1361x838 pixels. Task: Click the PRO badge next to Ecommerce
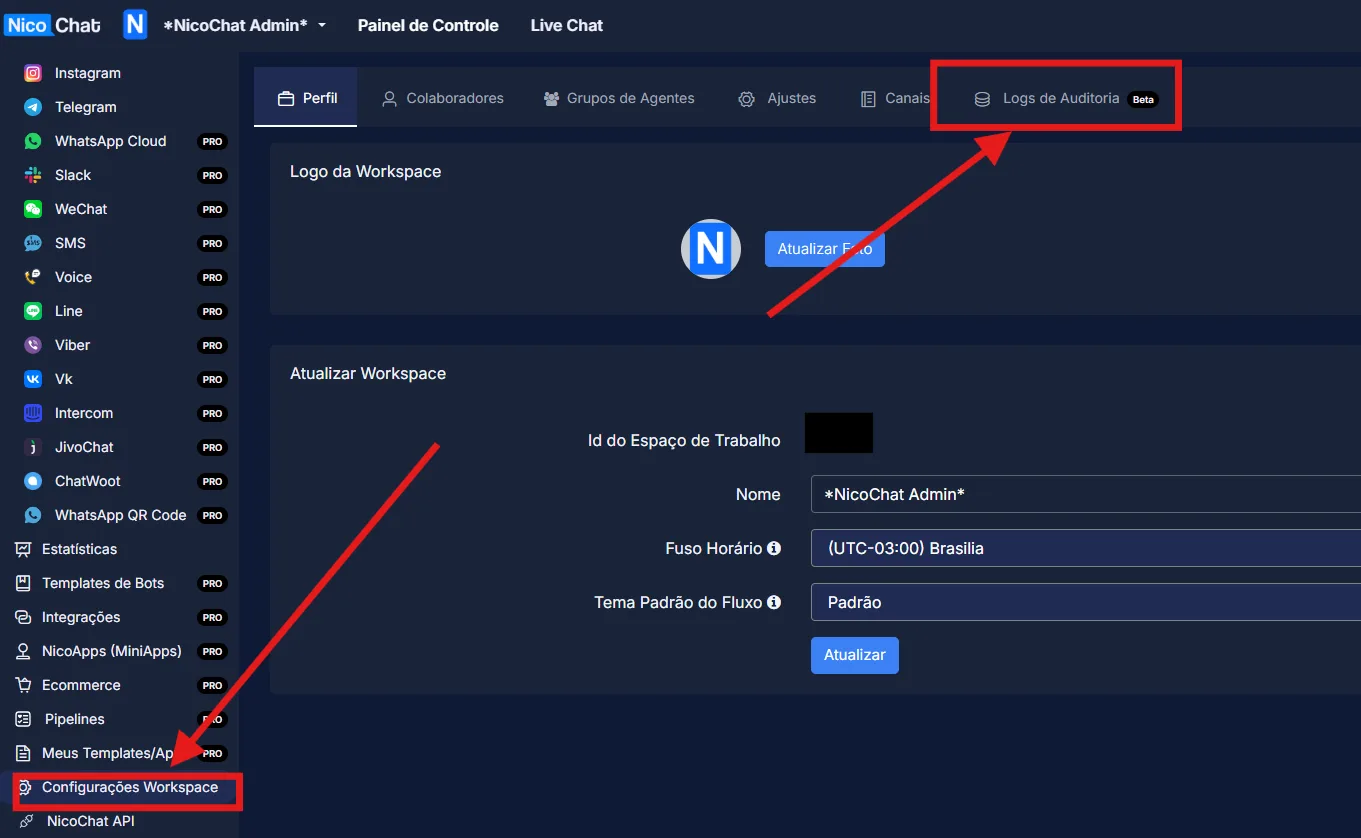212,685
